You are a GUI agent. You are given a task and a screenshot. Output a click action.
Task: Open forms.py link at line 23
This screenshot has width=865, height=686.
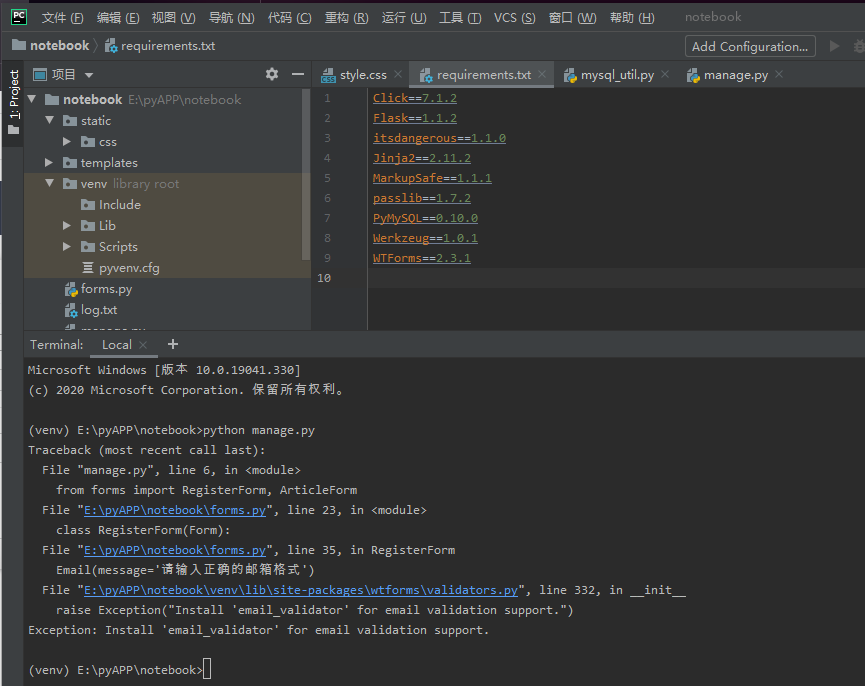(x=177, y=510)
